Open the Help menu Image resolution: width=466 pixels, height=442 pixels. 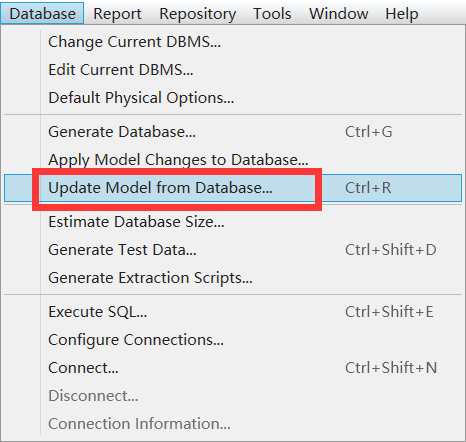pos(402,14)
